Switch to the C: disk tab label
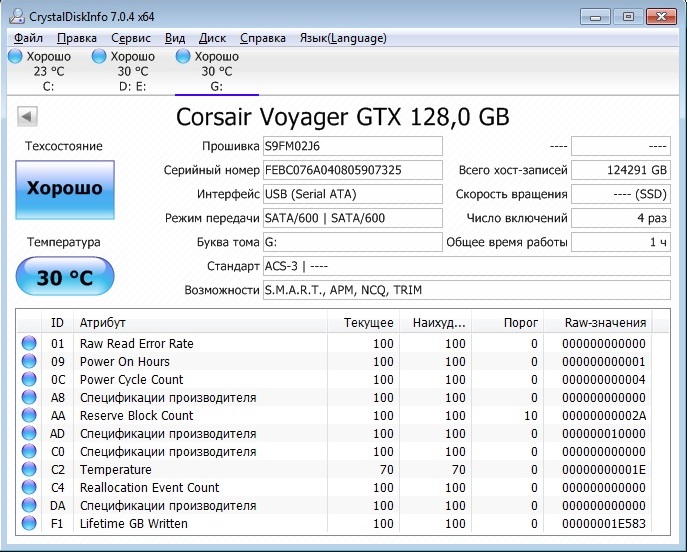Viewport: 687px width, 552px height. pos(49,86)
